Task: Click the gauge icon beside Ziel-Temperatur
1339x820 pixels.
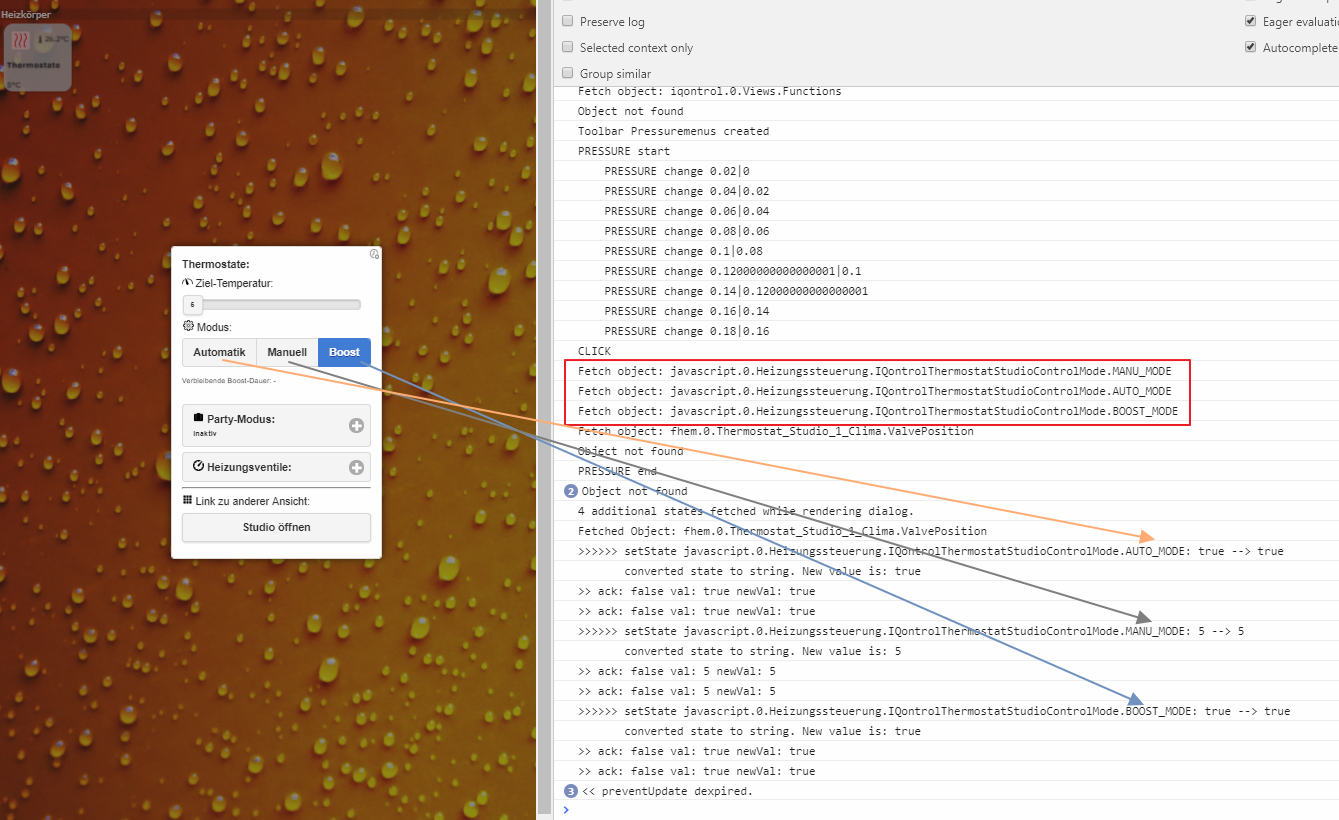Action: (187, 283)
